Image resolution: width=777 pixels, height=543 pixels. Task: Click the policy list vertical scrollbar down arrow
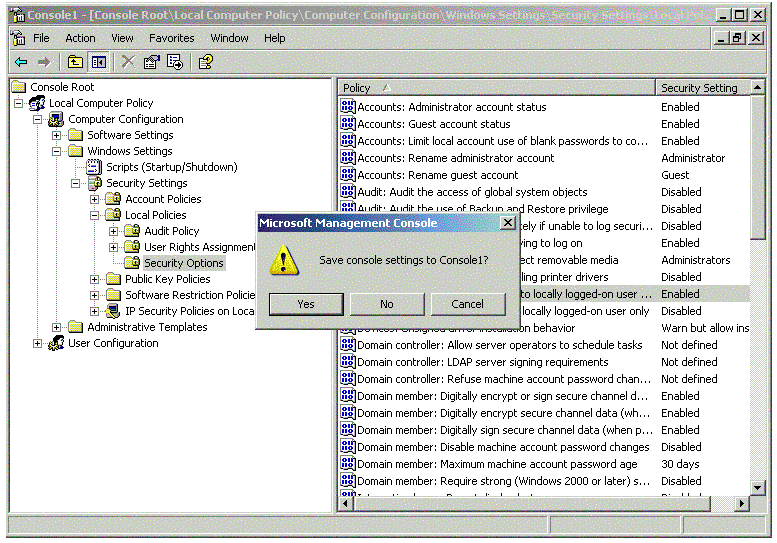click(759, 488)
